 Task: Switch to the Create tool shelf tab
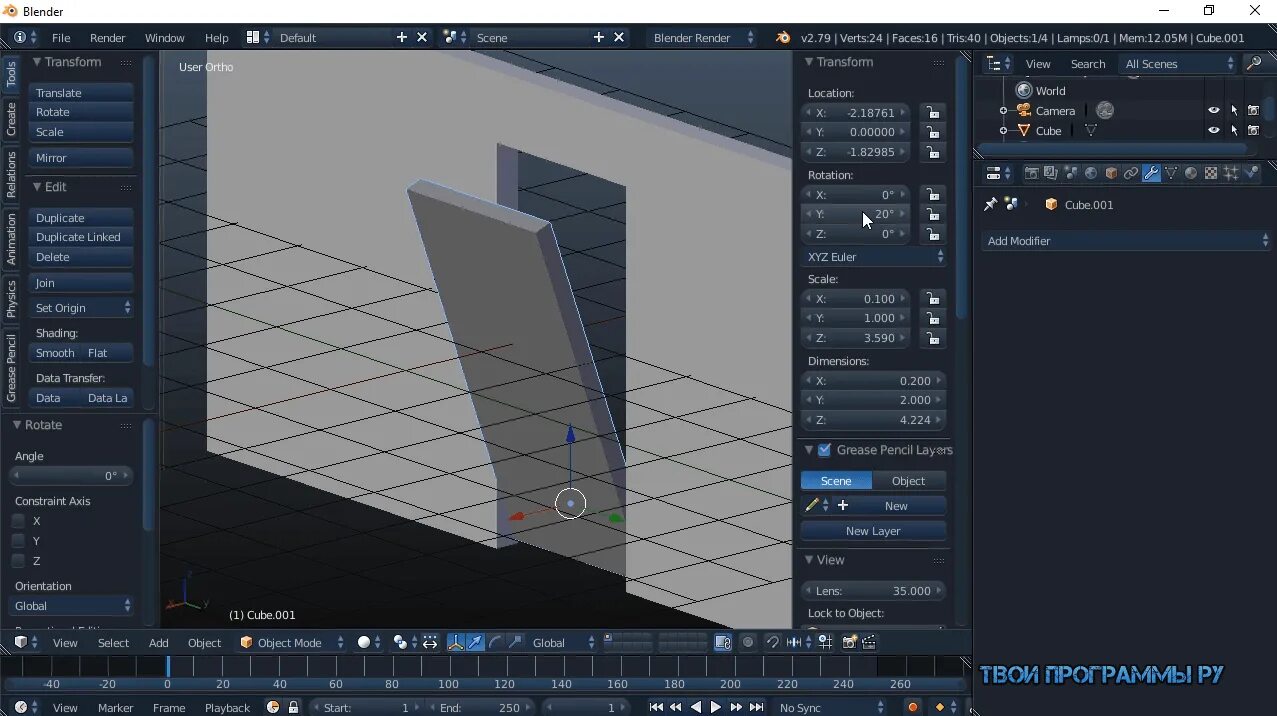11,119
